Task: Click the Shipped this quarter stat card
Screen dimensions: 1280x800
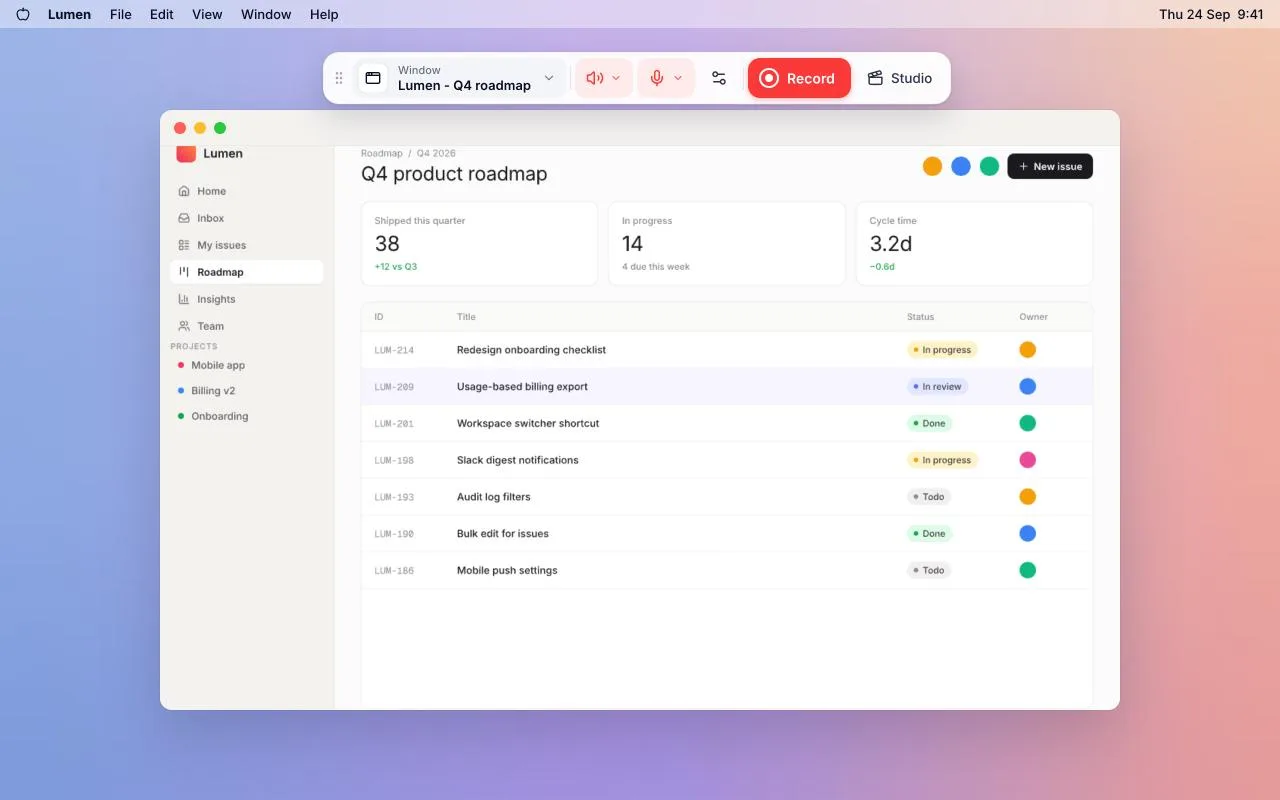Action: click(479, 244)
